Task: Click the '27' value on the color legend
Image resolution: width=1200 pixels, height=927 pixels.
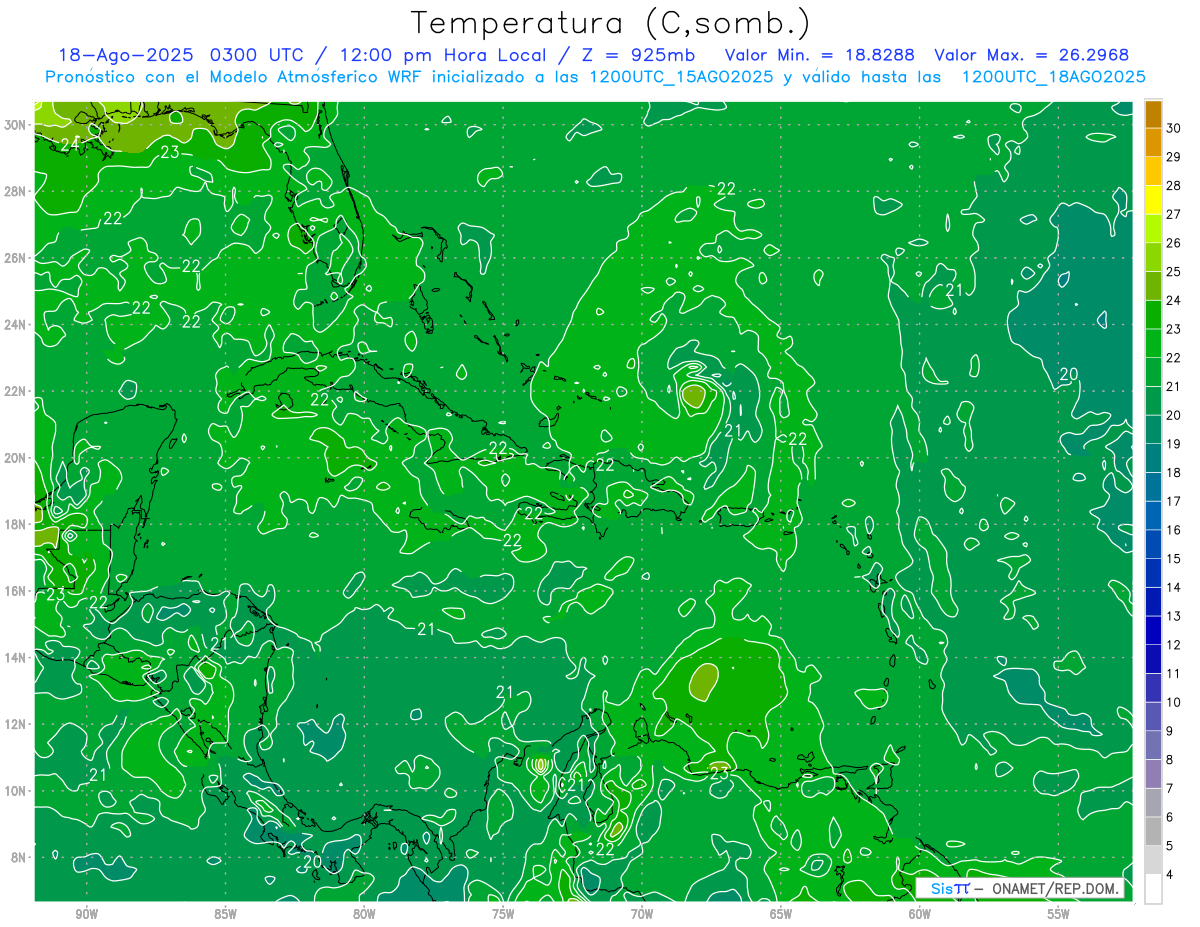Action: (1174, 214)
